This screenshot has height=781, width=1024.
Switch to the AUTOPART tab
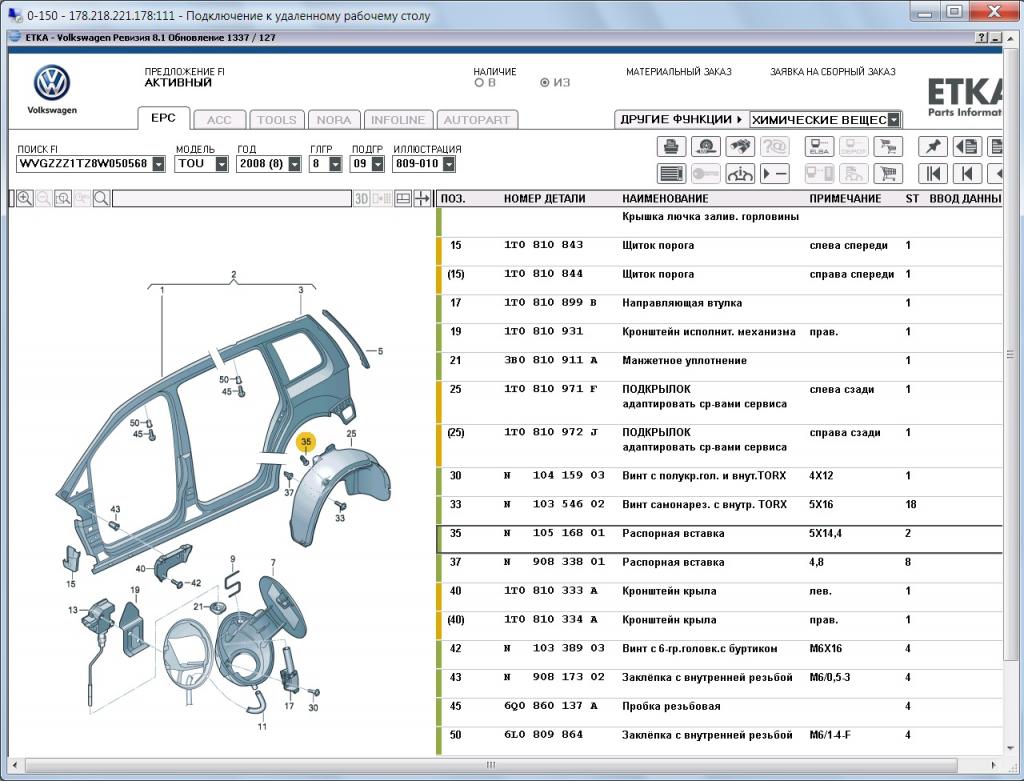click(x=477, y=120)
